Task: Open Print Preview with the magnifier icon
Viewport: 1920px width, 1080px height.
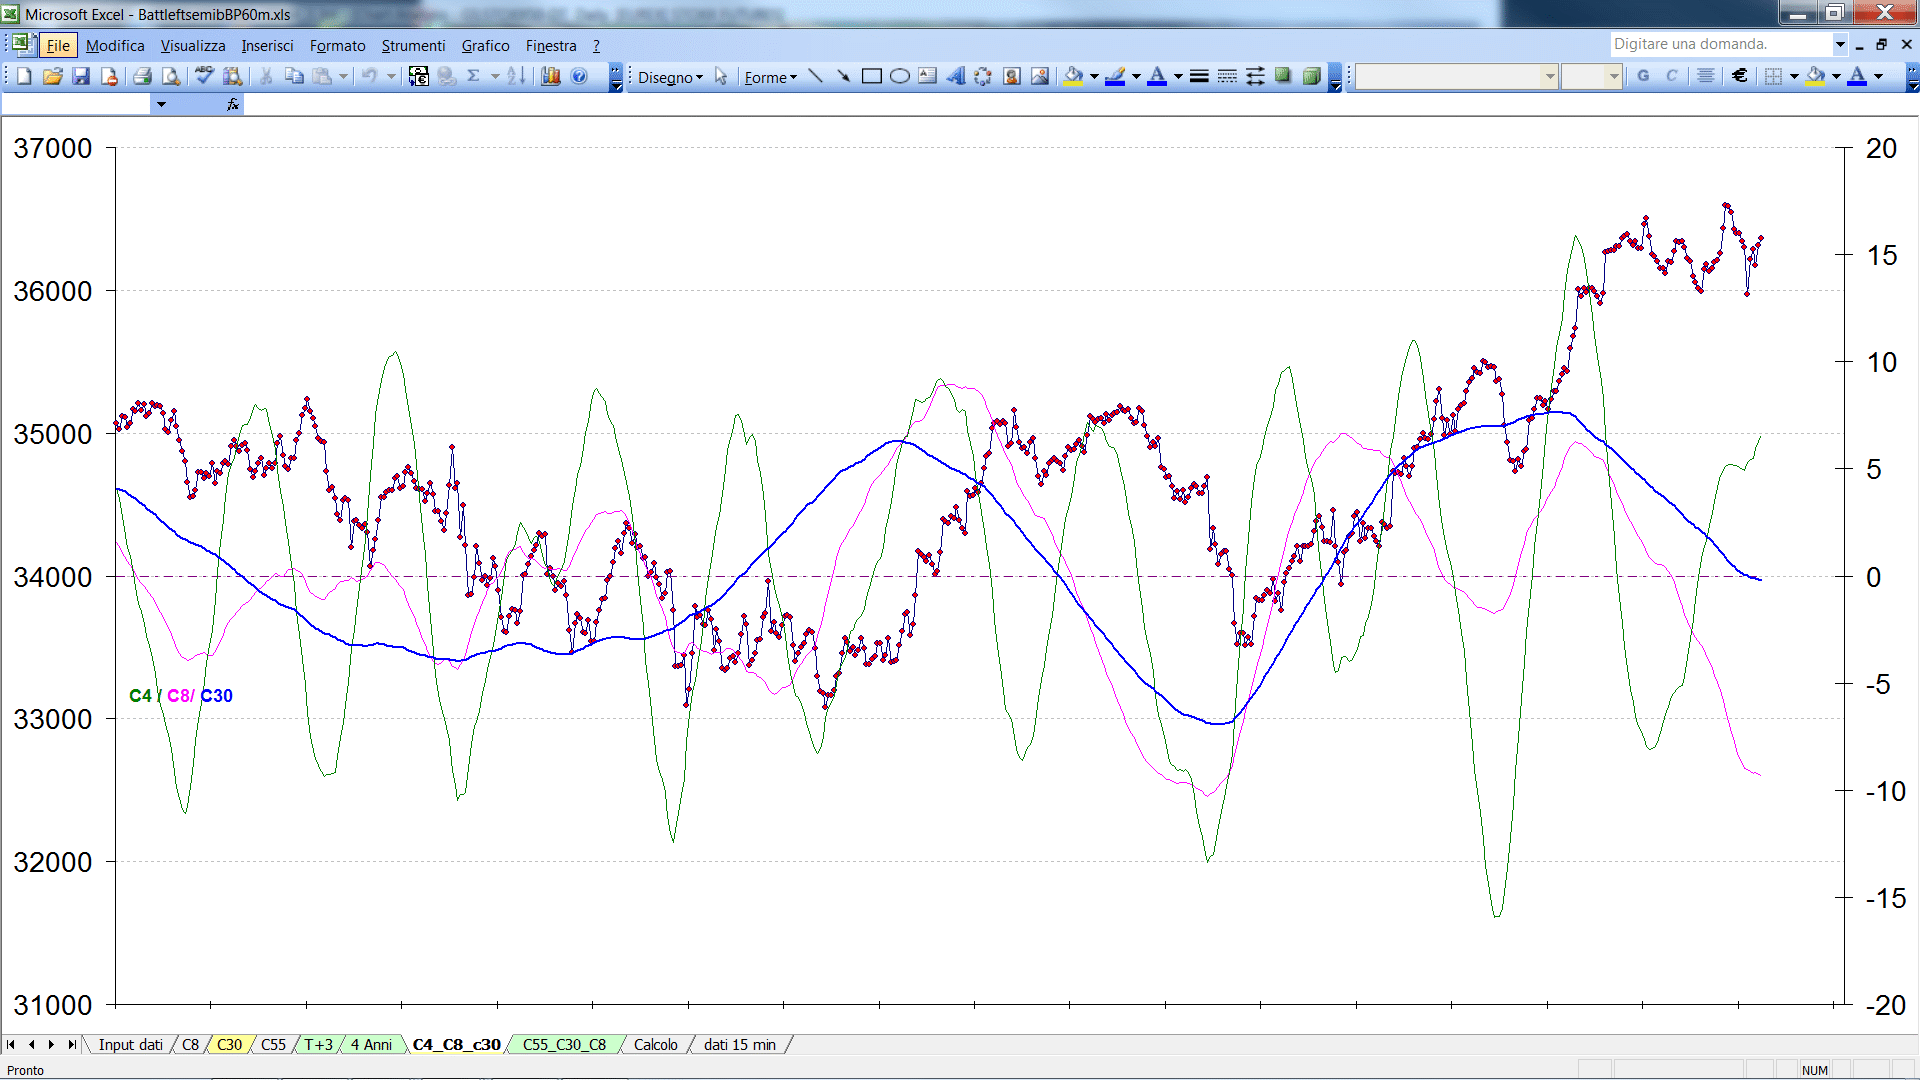Action: [171, 76]
